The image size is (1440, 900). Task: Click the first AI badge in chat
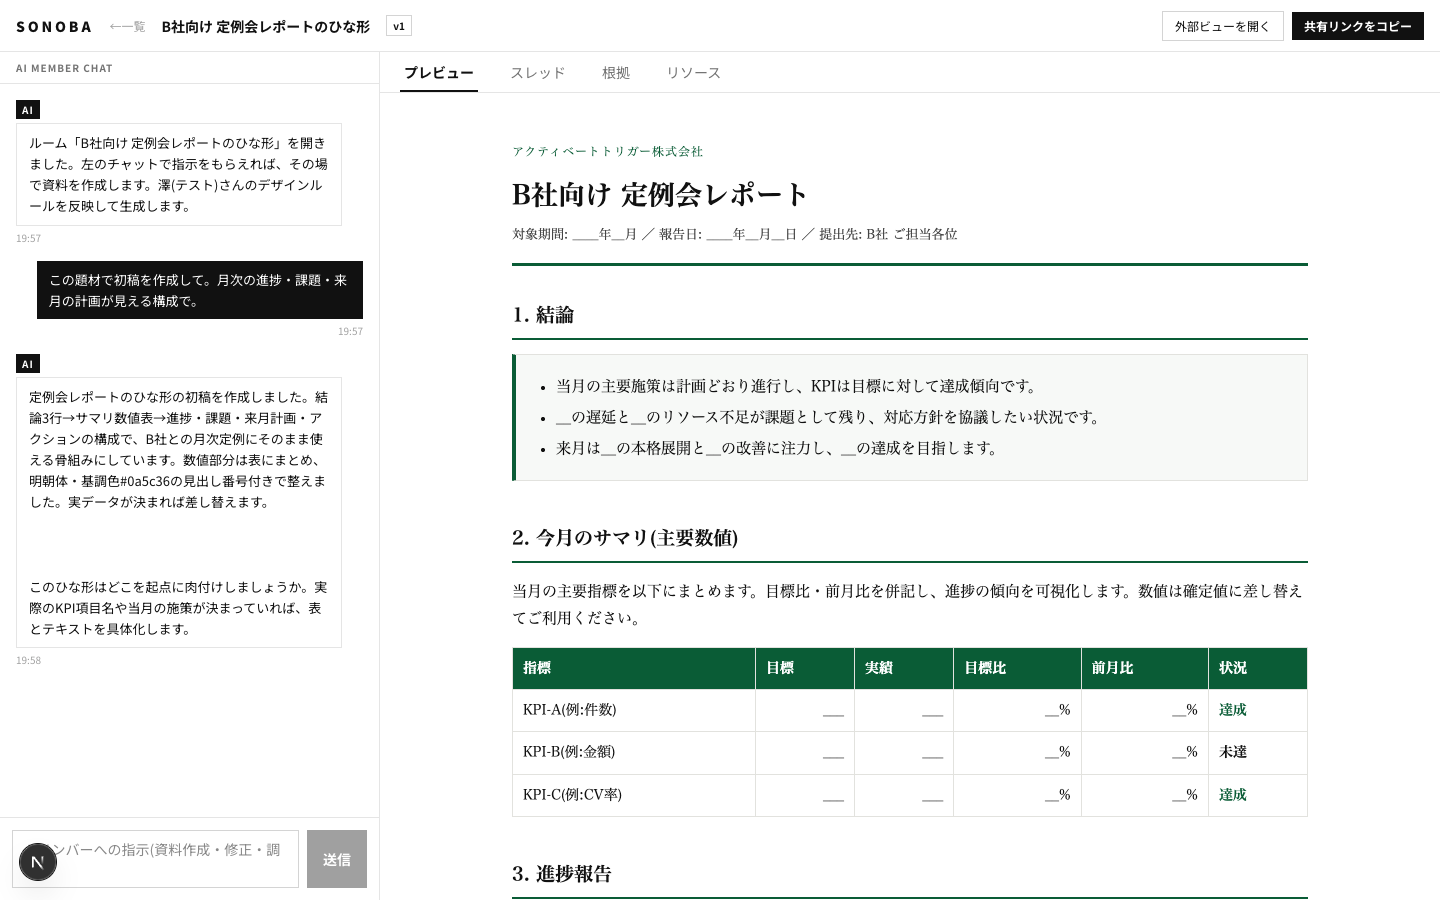(28, 110)
